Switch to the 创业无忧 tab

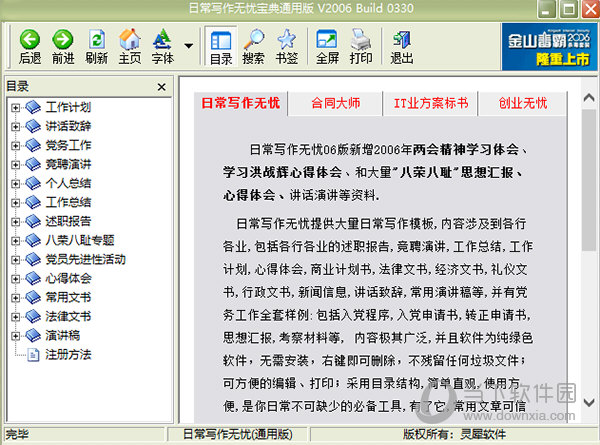coord(523,103)
